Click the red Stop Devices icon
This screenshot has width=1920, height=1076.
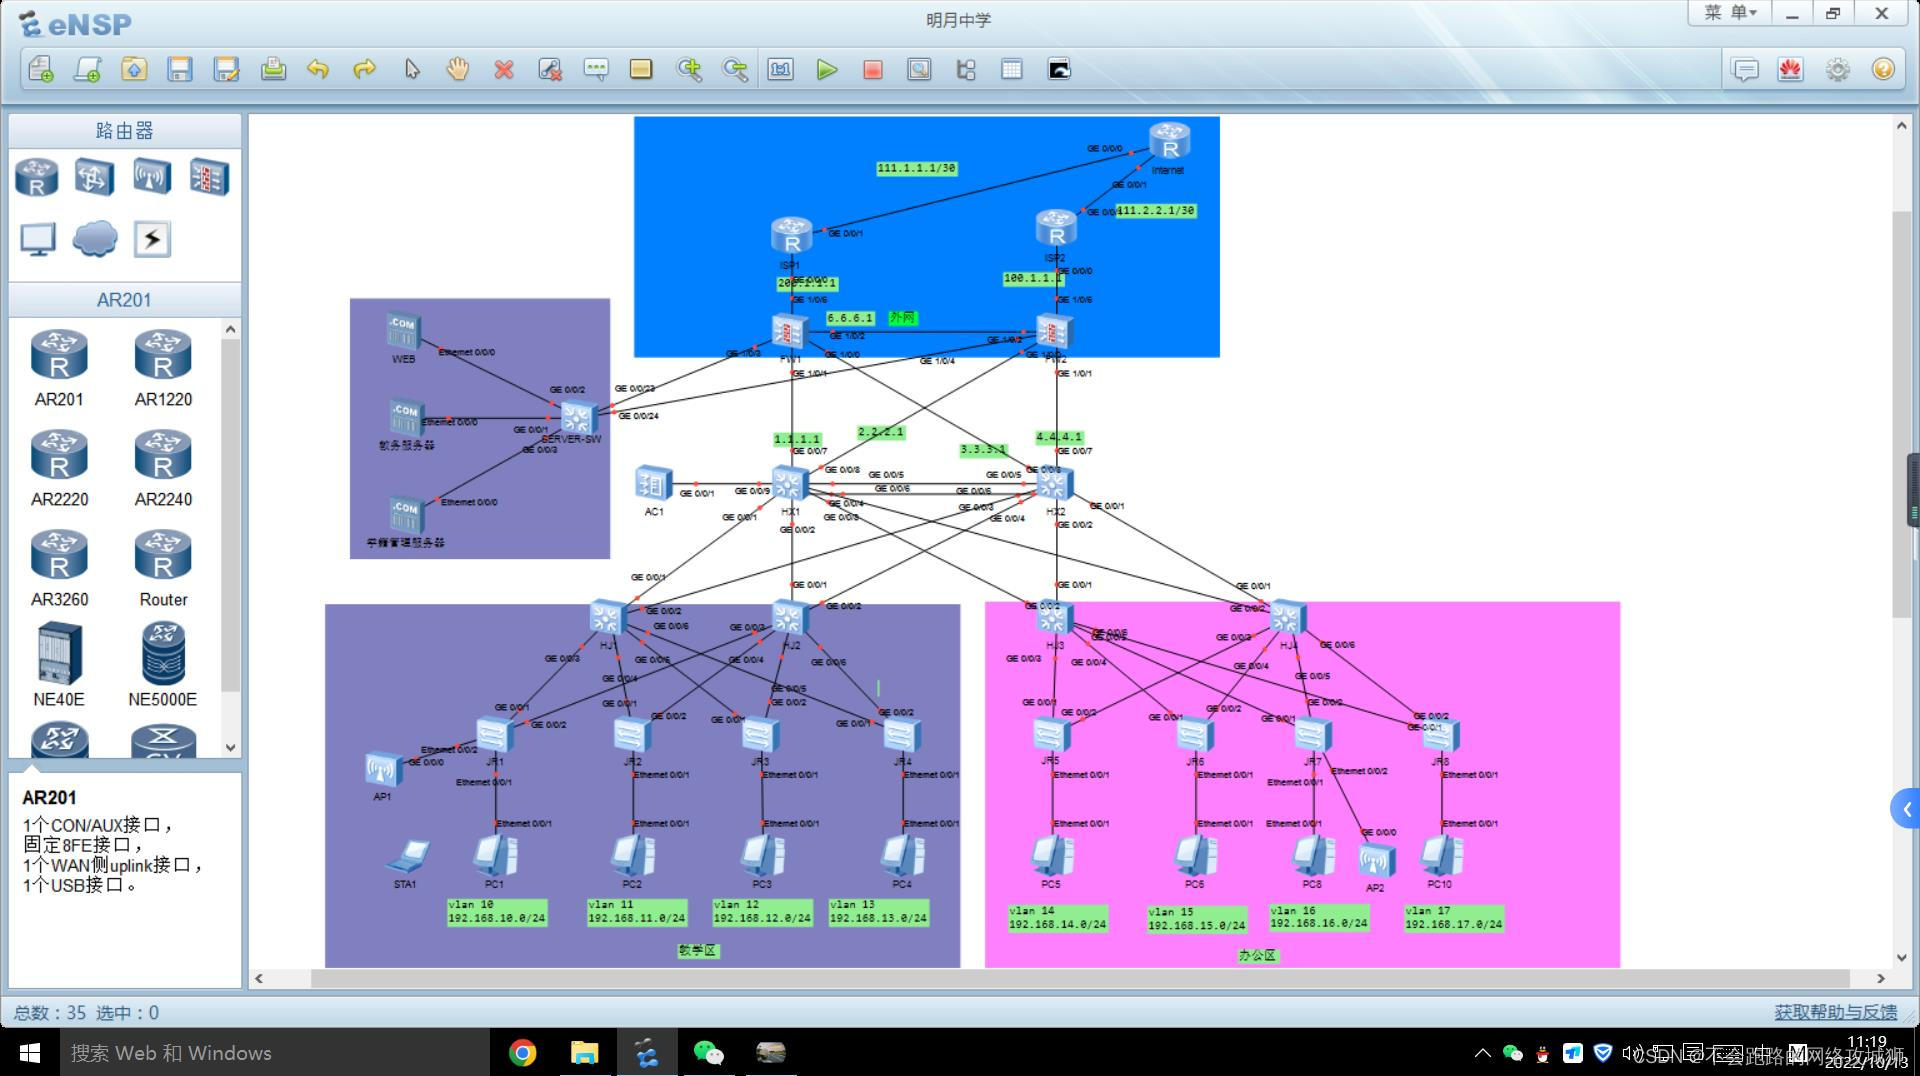click(x=872, y=70)
